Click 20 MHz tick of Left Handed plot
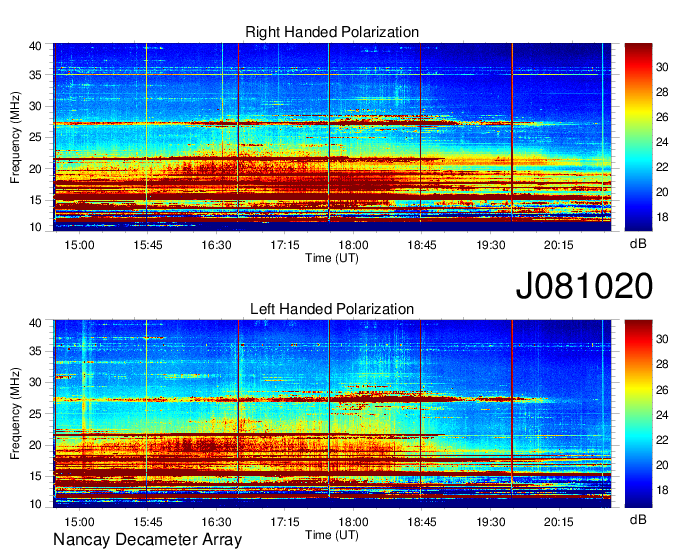 [36, 445]
